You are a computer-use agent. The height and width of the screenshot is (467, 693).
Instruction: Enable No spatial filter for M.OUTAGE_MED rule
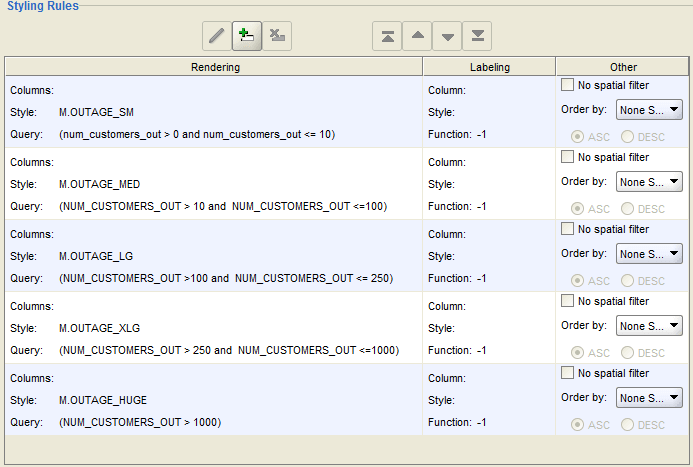click(567, 157)
